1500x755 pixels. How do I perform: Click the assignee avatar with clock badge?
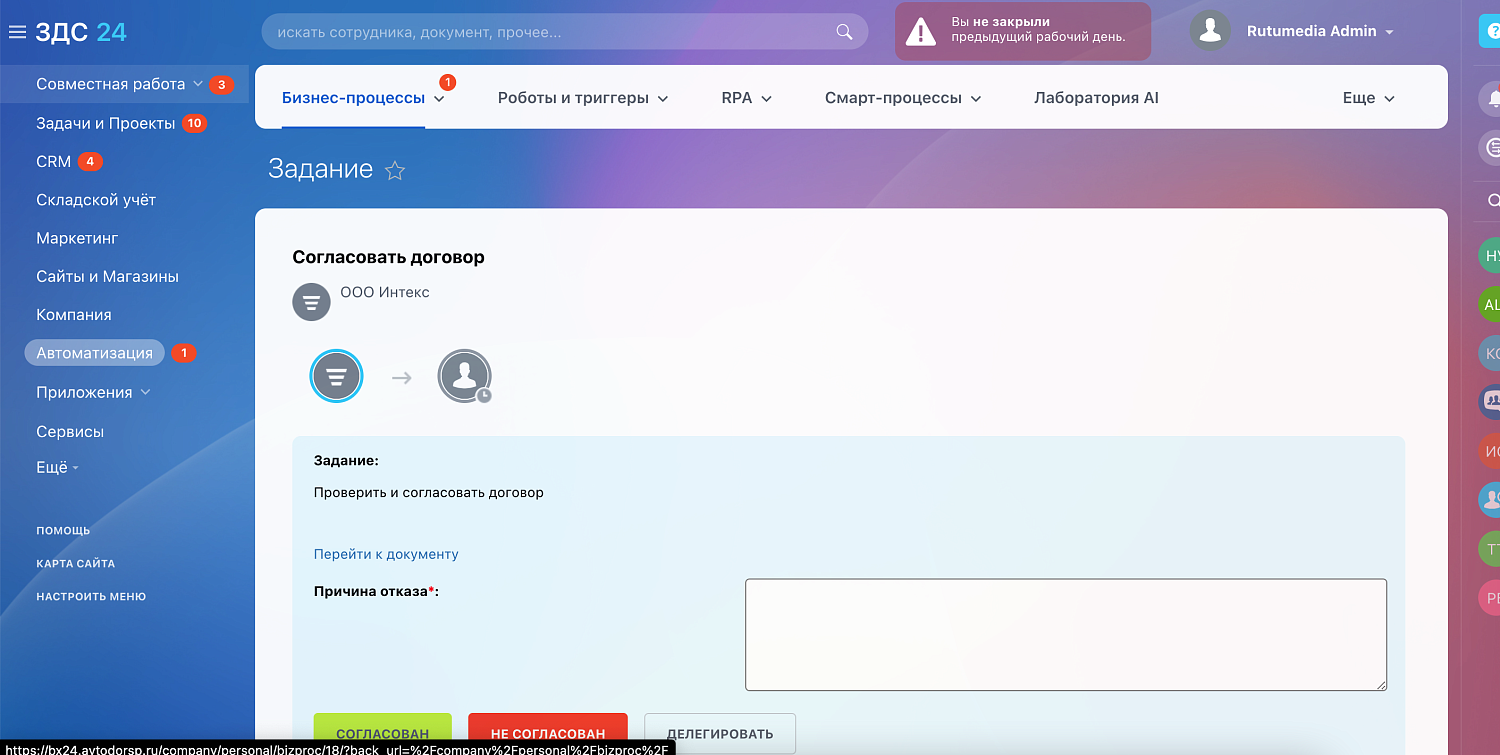click(464, 376)
